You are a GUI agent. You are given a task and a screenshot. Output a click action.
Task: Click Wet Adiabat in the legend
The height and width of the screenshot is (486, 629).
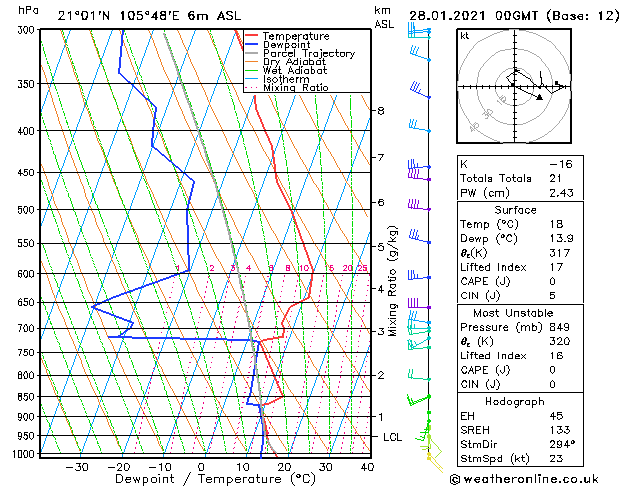pos(295,71)
